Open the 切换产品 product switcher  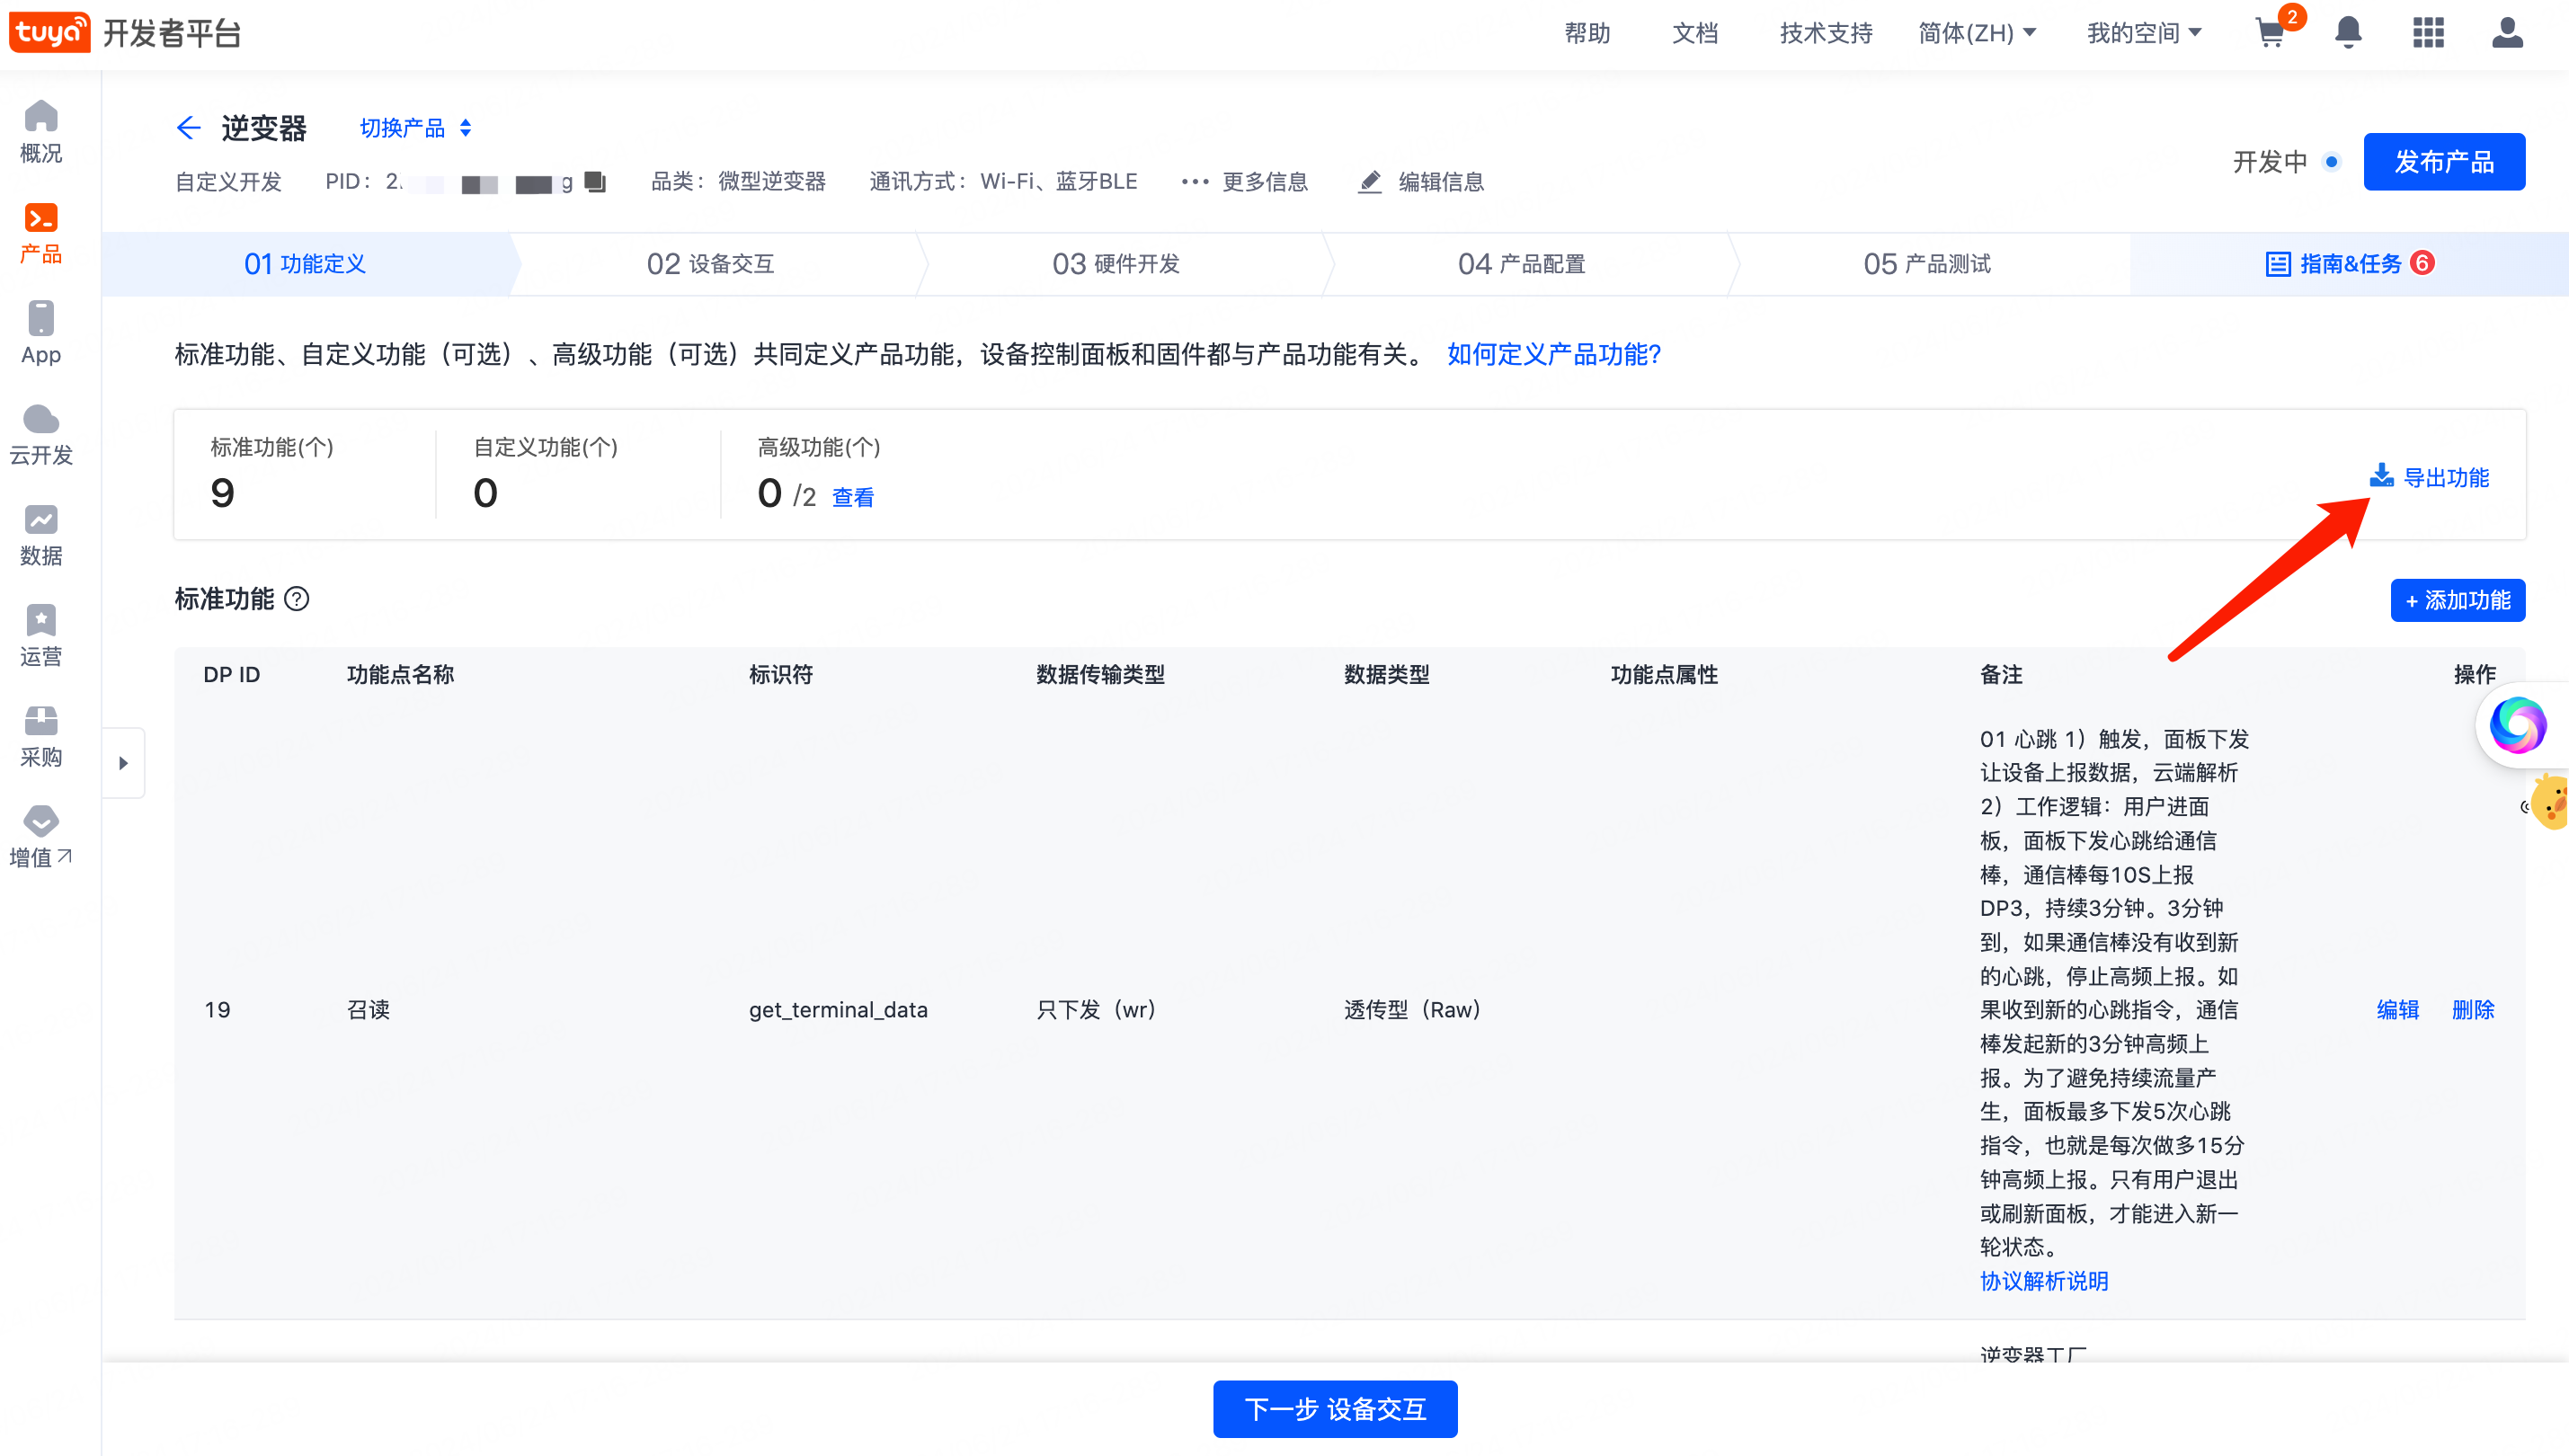coord(415,128)
